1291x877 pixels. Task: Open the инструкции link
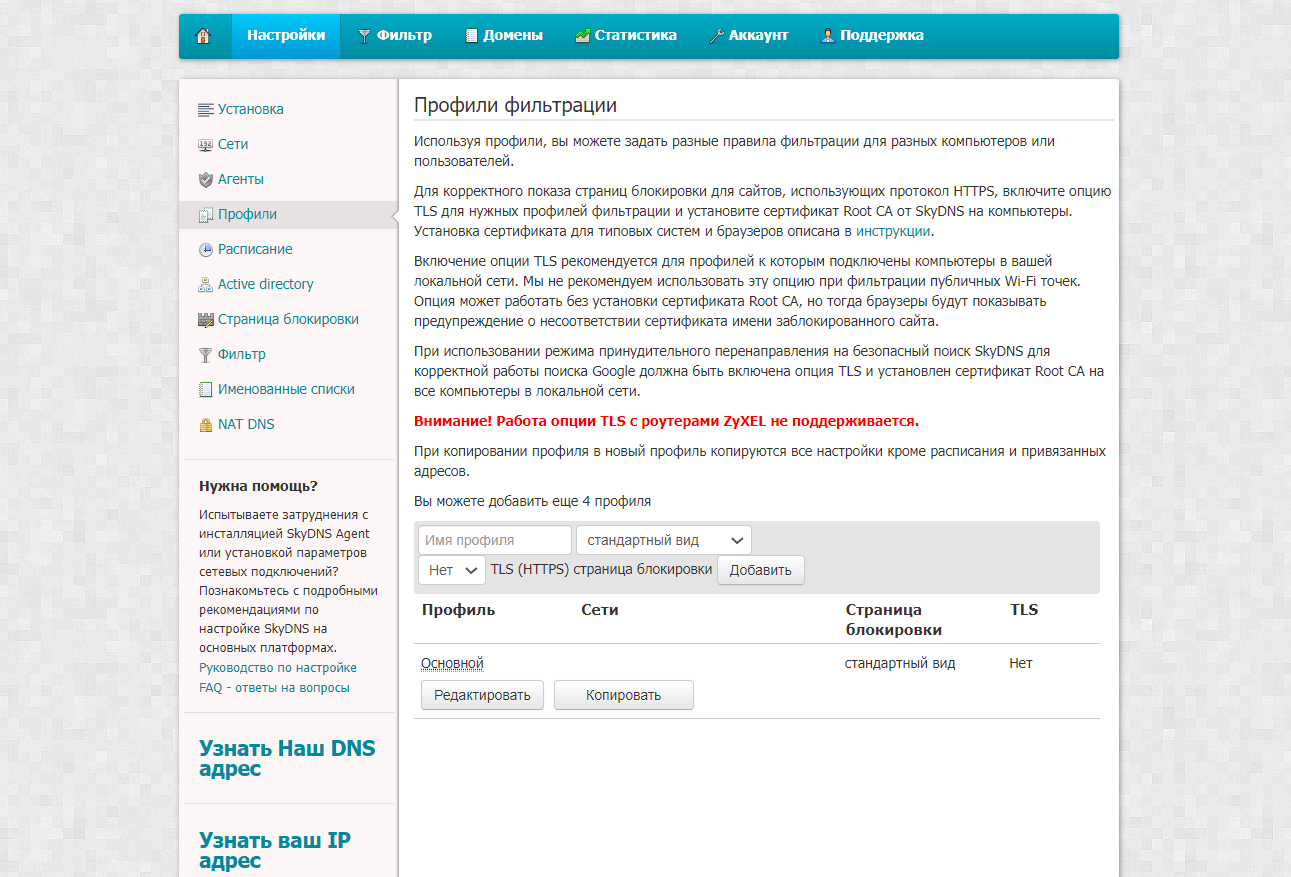click(x=893, y=231)
